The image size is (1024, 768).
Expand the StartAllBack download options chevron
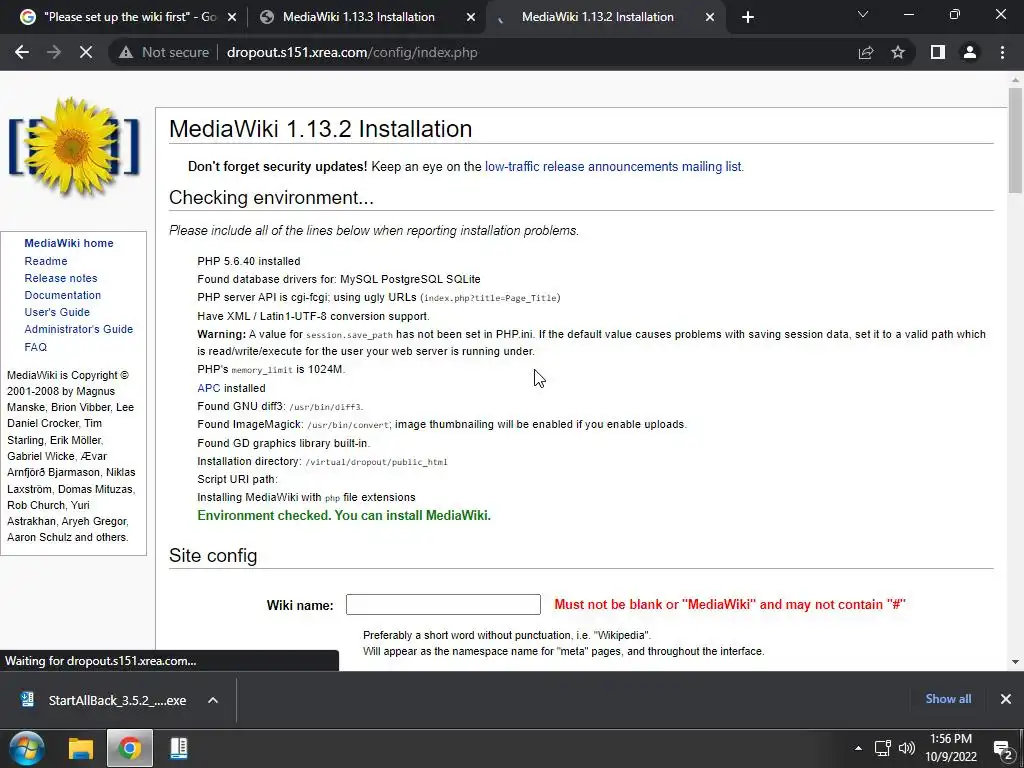(x=213, y=700)
